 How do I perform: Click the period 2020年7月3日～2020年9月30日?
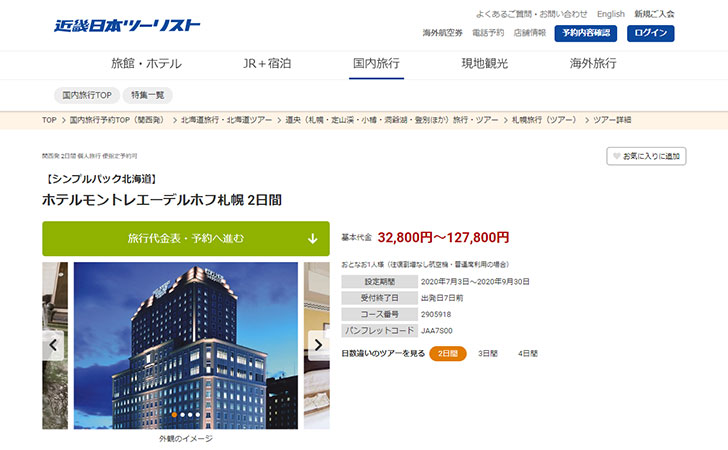click(x=475, y=281)
